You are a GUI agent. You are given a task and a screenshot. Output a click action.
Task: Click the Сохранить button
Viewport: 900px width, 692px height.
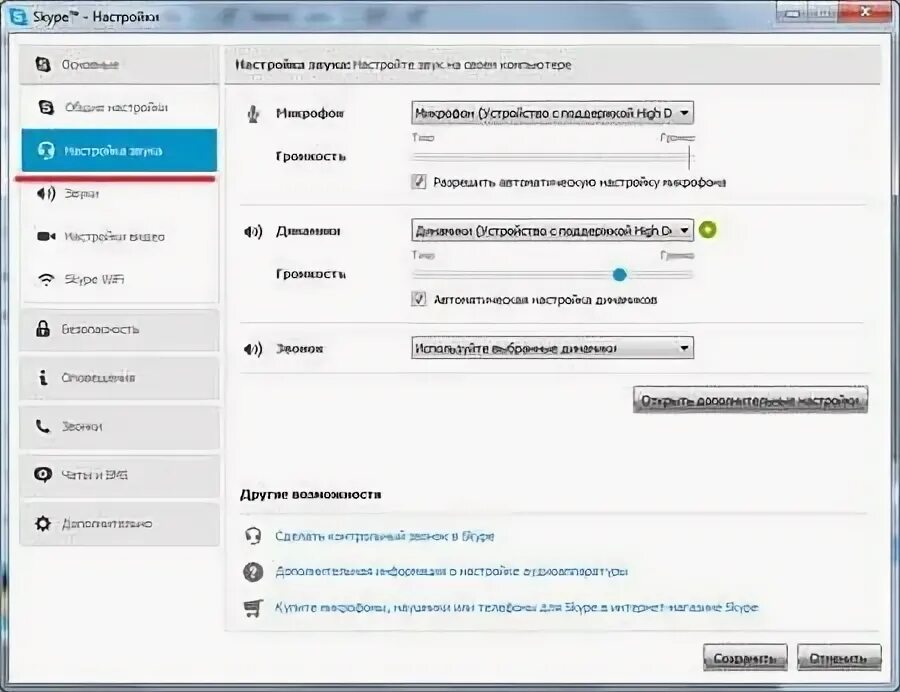point(745,658)
